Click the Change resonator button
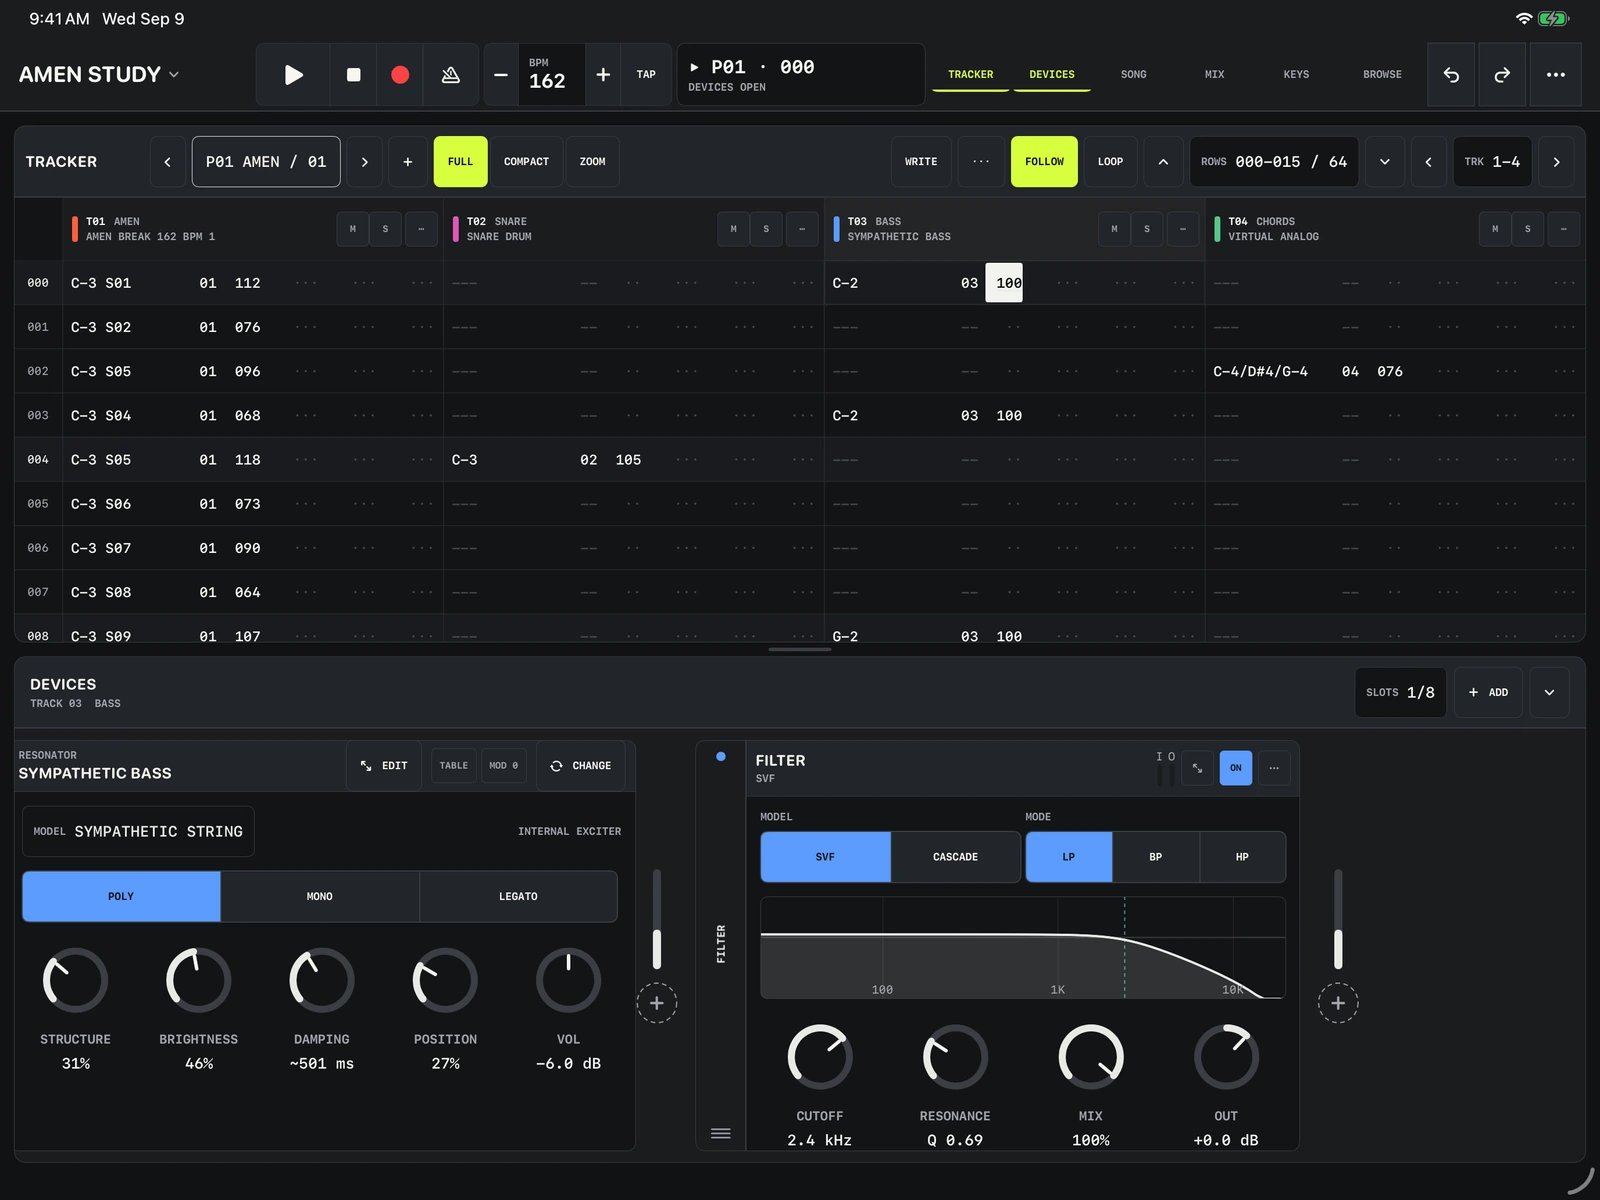This screenshot has height=1200, width=1600. pyautogui.click(x=581, y=766)
